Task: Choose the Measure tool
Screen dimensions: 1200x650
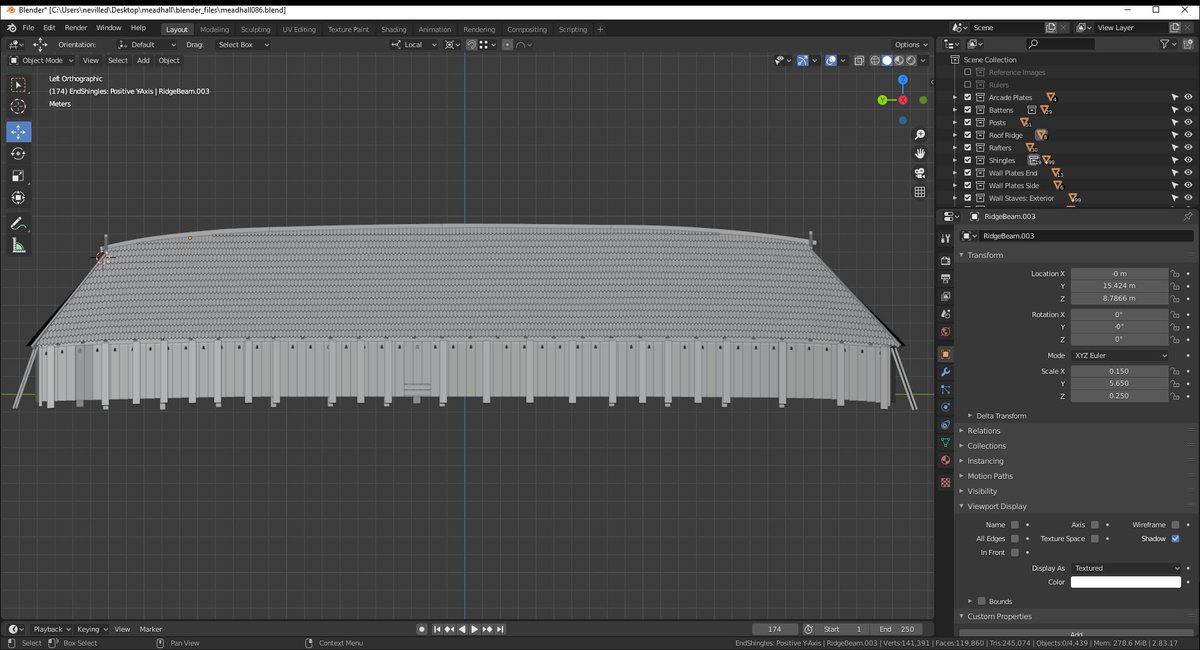Action: pos(18,245)
